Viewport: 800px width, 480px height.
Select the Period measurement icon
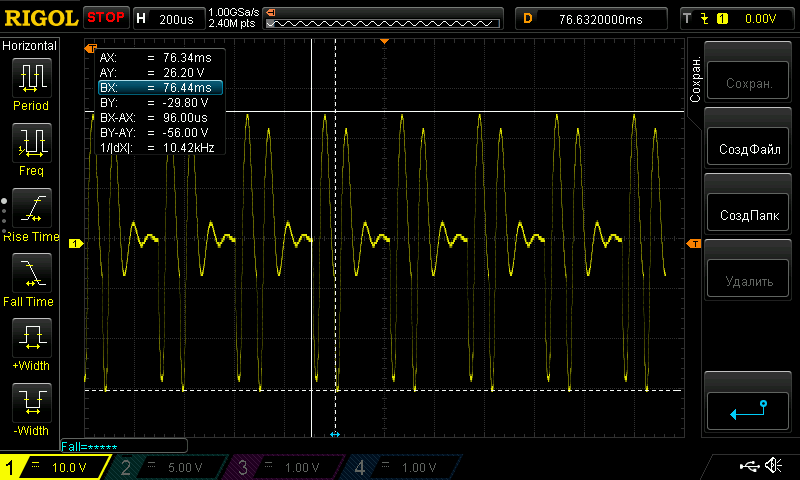tap(32, 78)
